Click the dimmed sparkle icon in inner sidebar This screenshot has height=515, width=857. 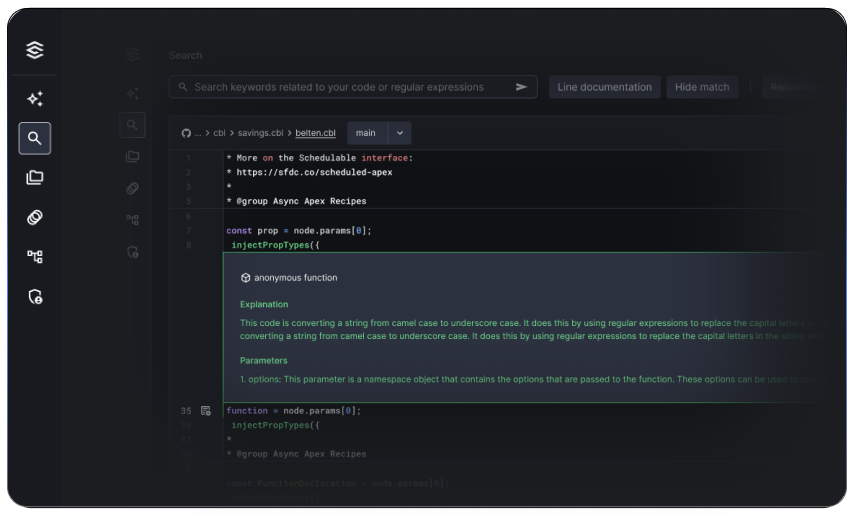pos(132,93)
